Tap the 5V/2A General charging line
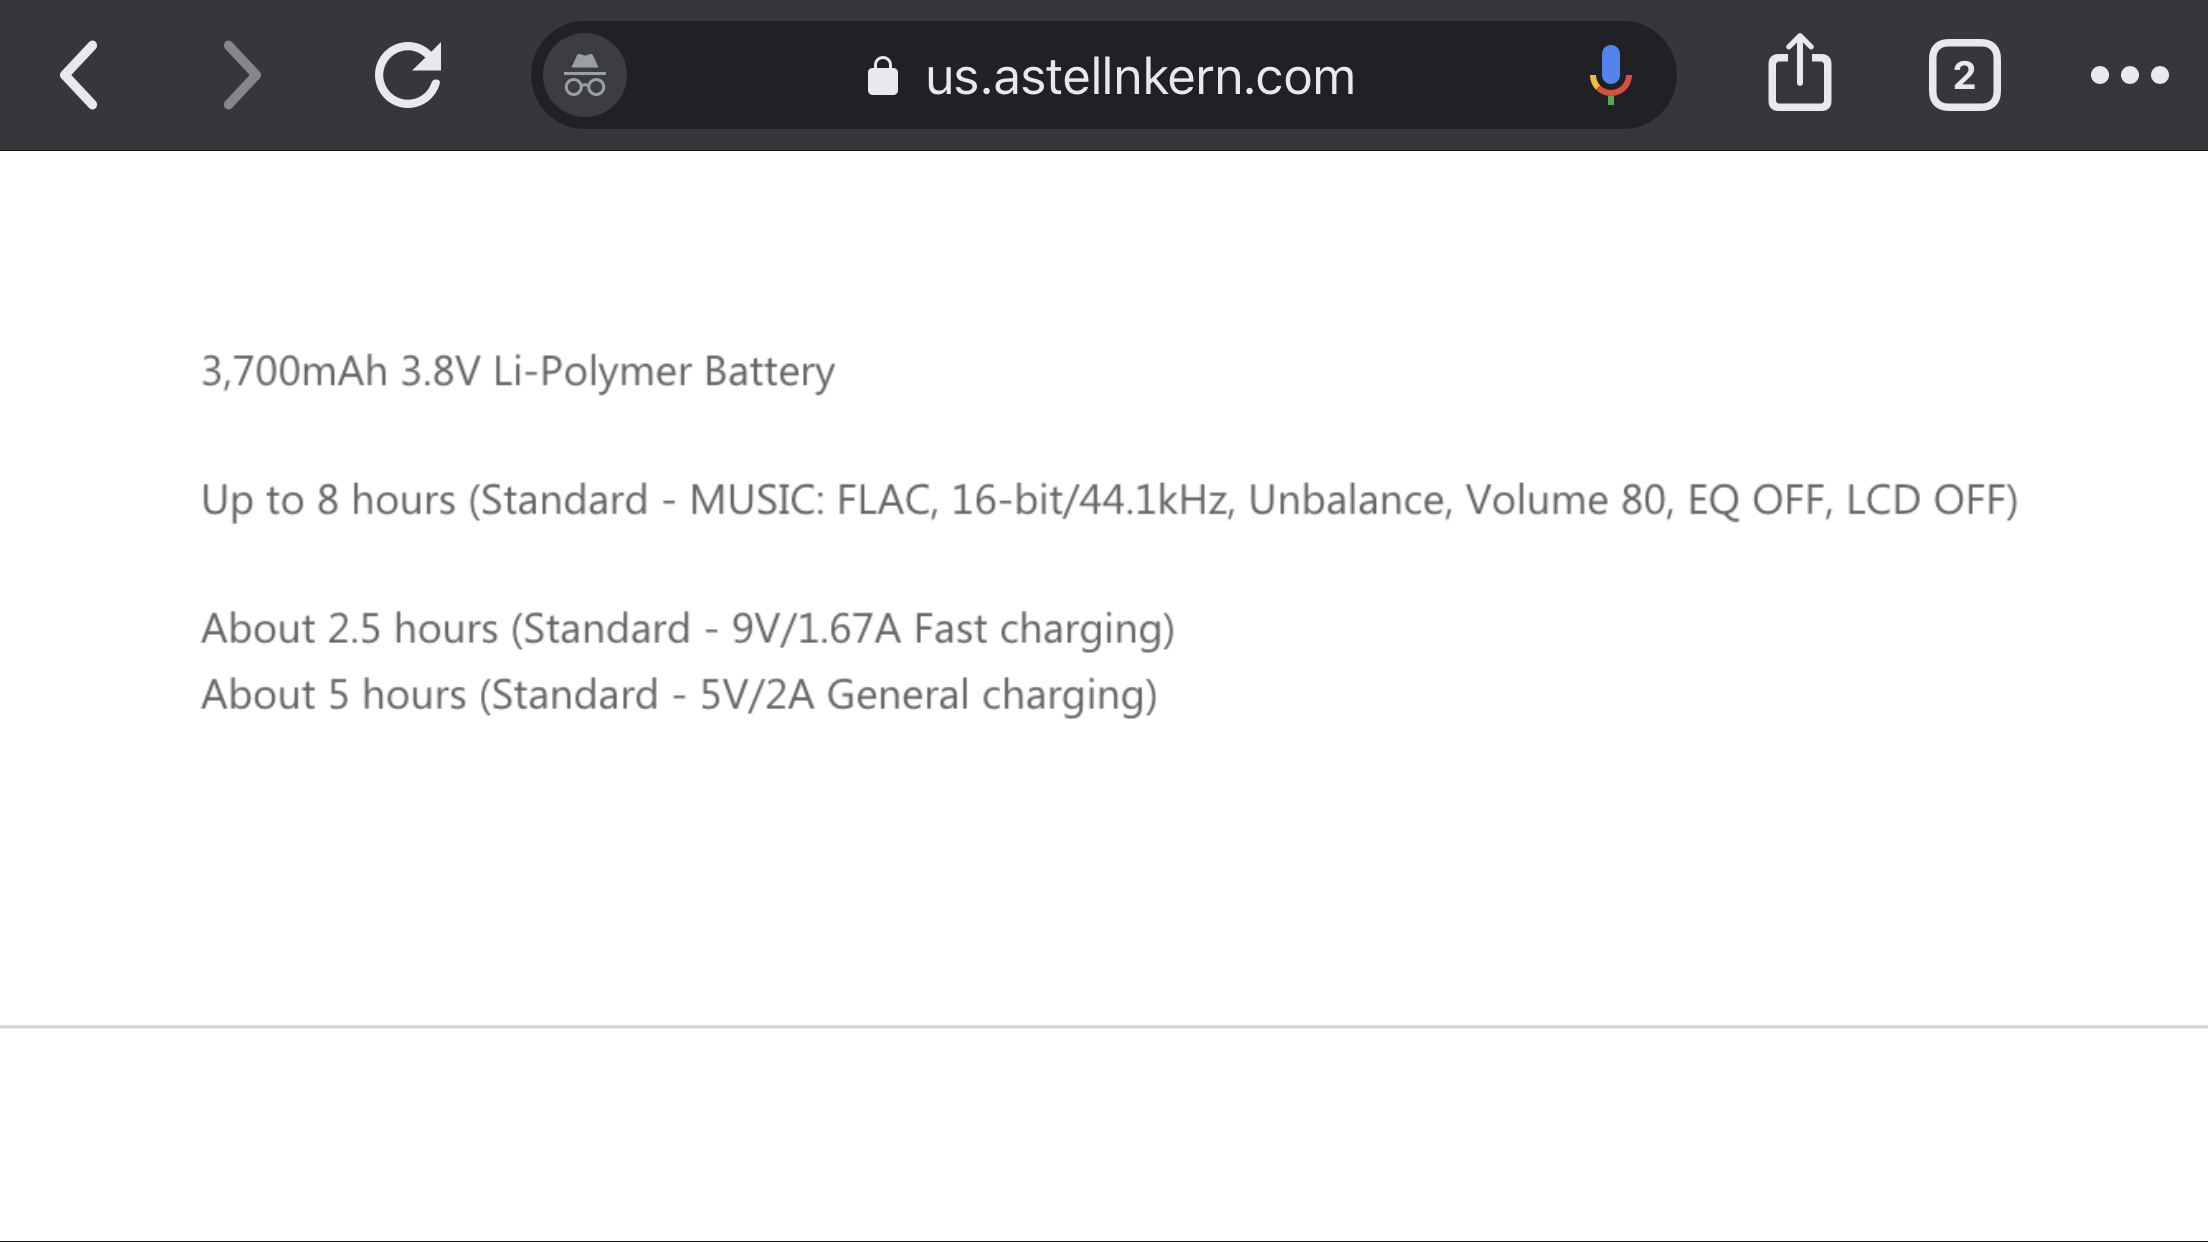2208x1242 pixels. click(x=679, y=695)
